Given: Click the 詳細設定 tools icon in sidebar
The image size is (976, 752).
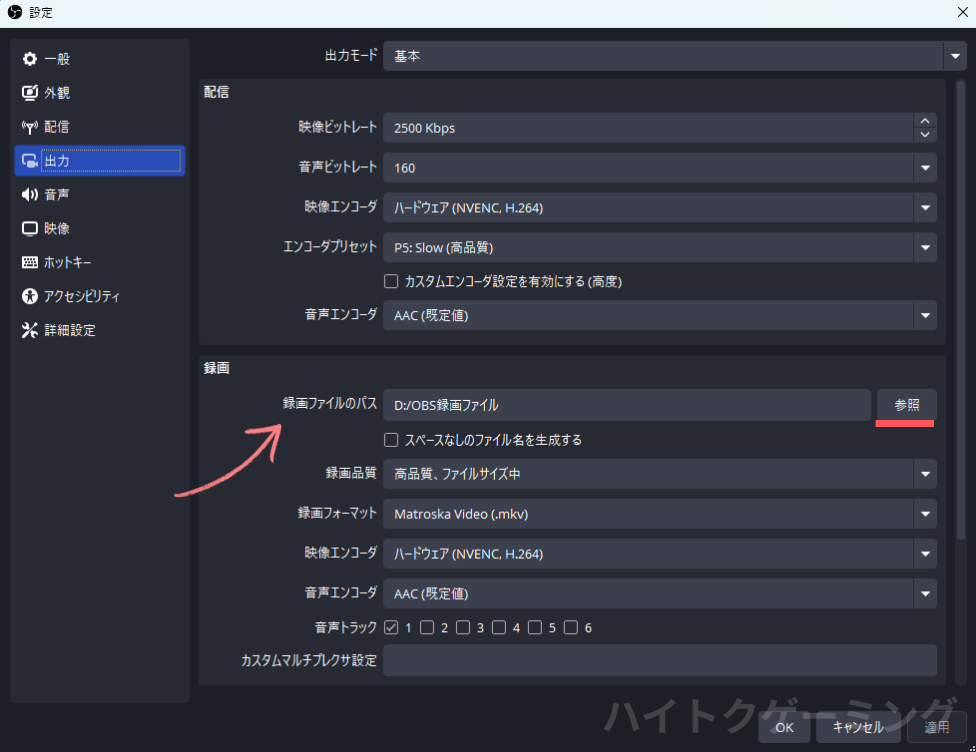Looking at the screenshot, I should tap(29, 330).
